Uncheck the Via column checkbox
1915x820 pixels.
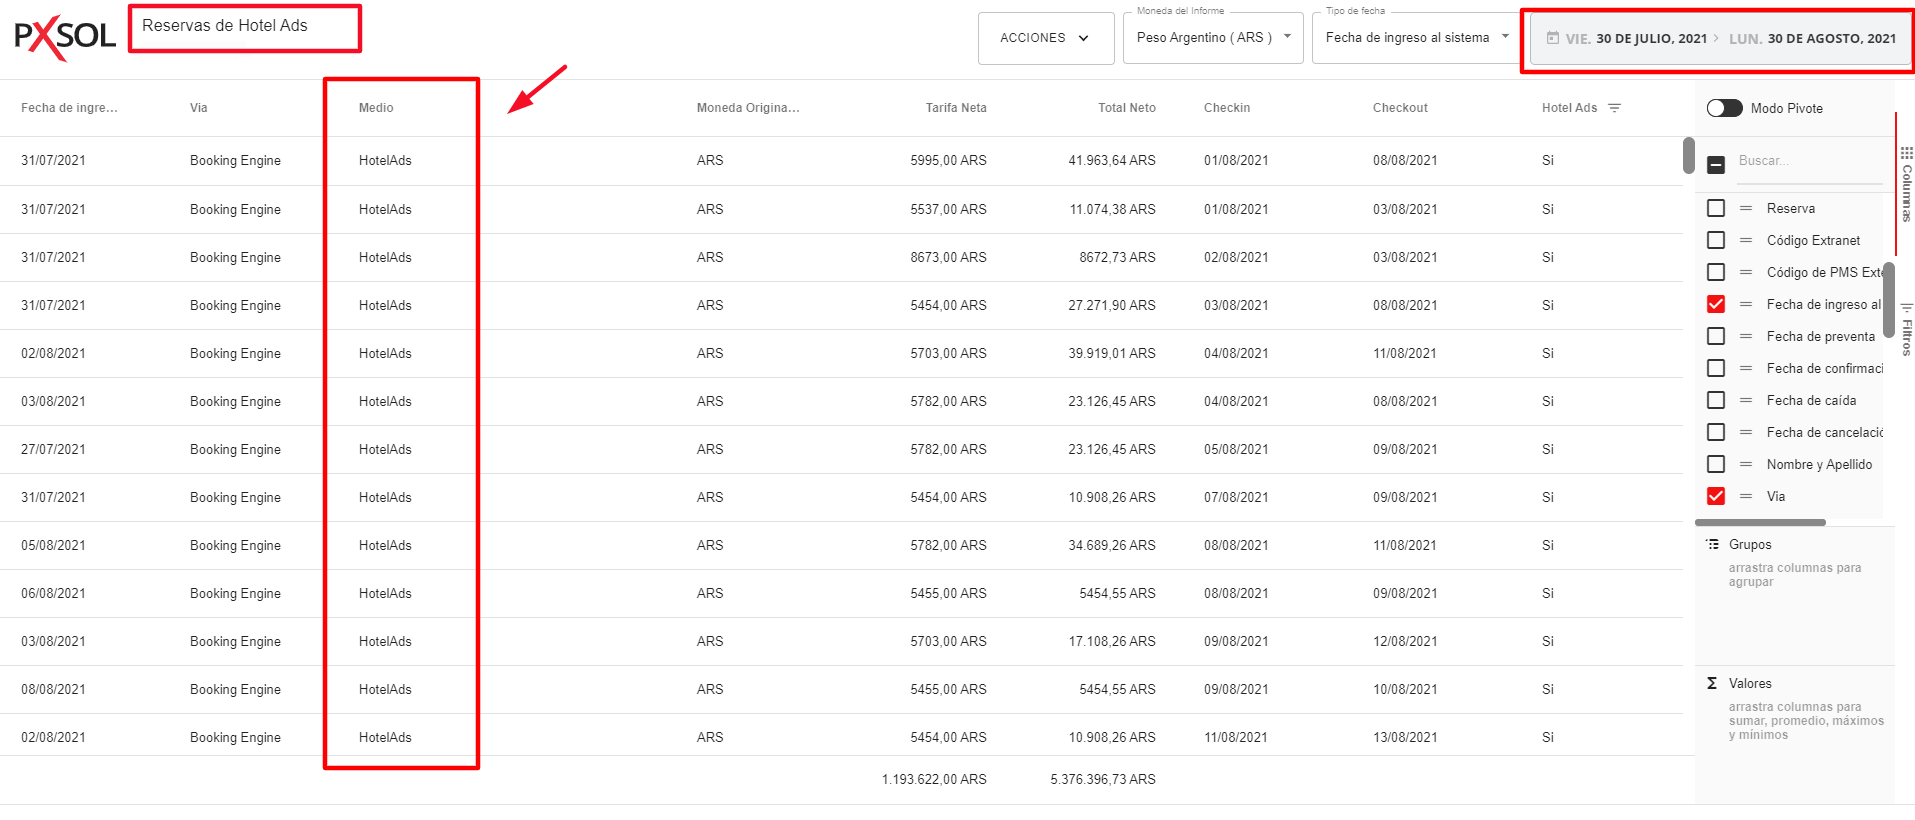[x=1716, y=496]
